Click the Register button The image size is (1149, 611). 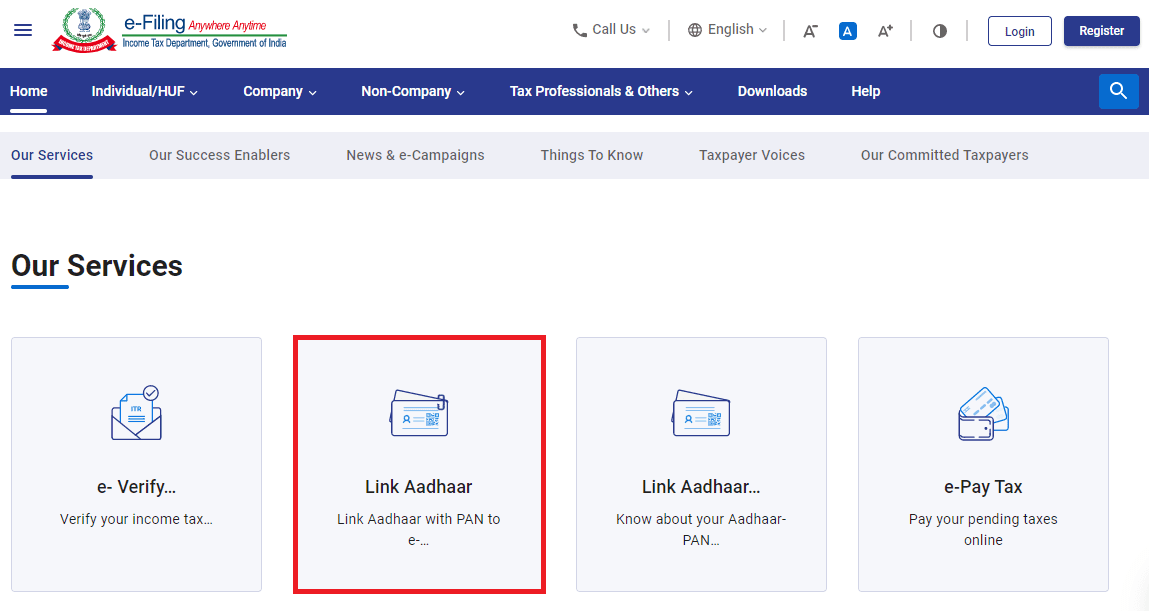(1101, 31)
